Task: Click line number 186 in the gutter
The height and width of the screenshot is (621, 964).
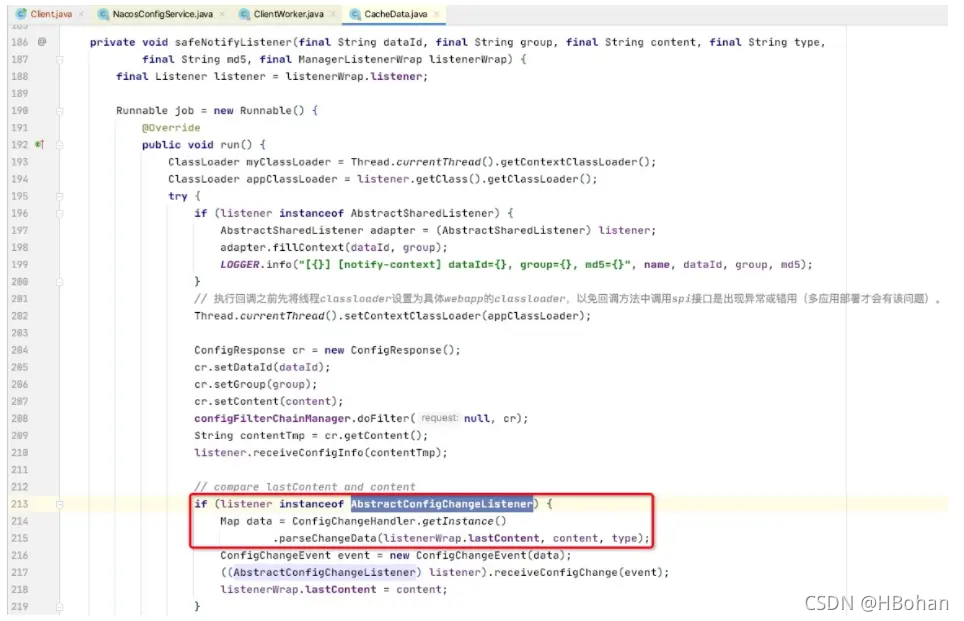Action: click(20, 42)
